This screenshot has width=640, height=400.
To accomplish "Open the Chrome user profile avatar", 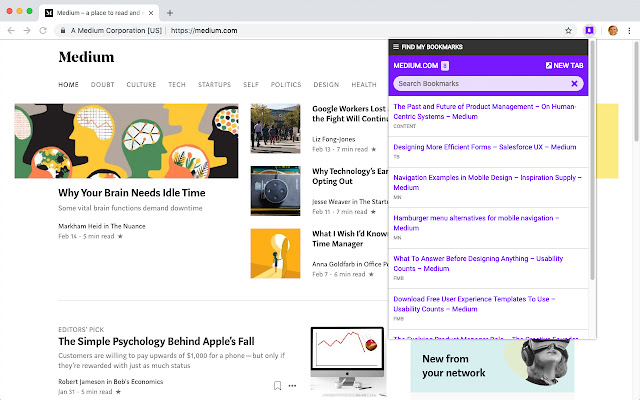I will 612,31.
